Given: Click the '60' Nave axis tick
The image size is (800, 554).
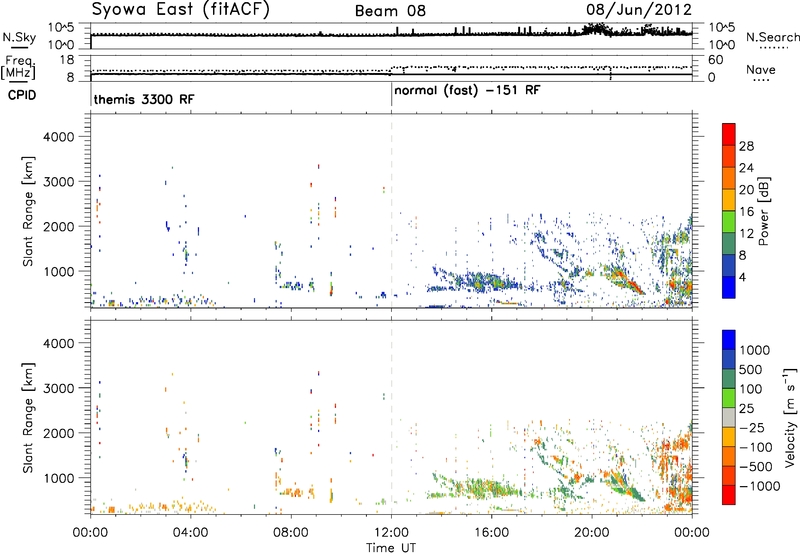Looking at the screenshot, I should pyautogui.click(x=715, y=60).
